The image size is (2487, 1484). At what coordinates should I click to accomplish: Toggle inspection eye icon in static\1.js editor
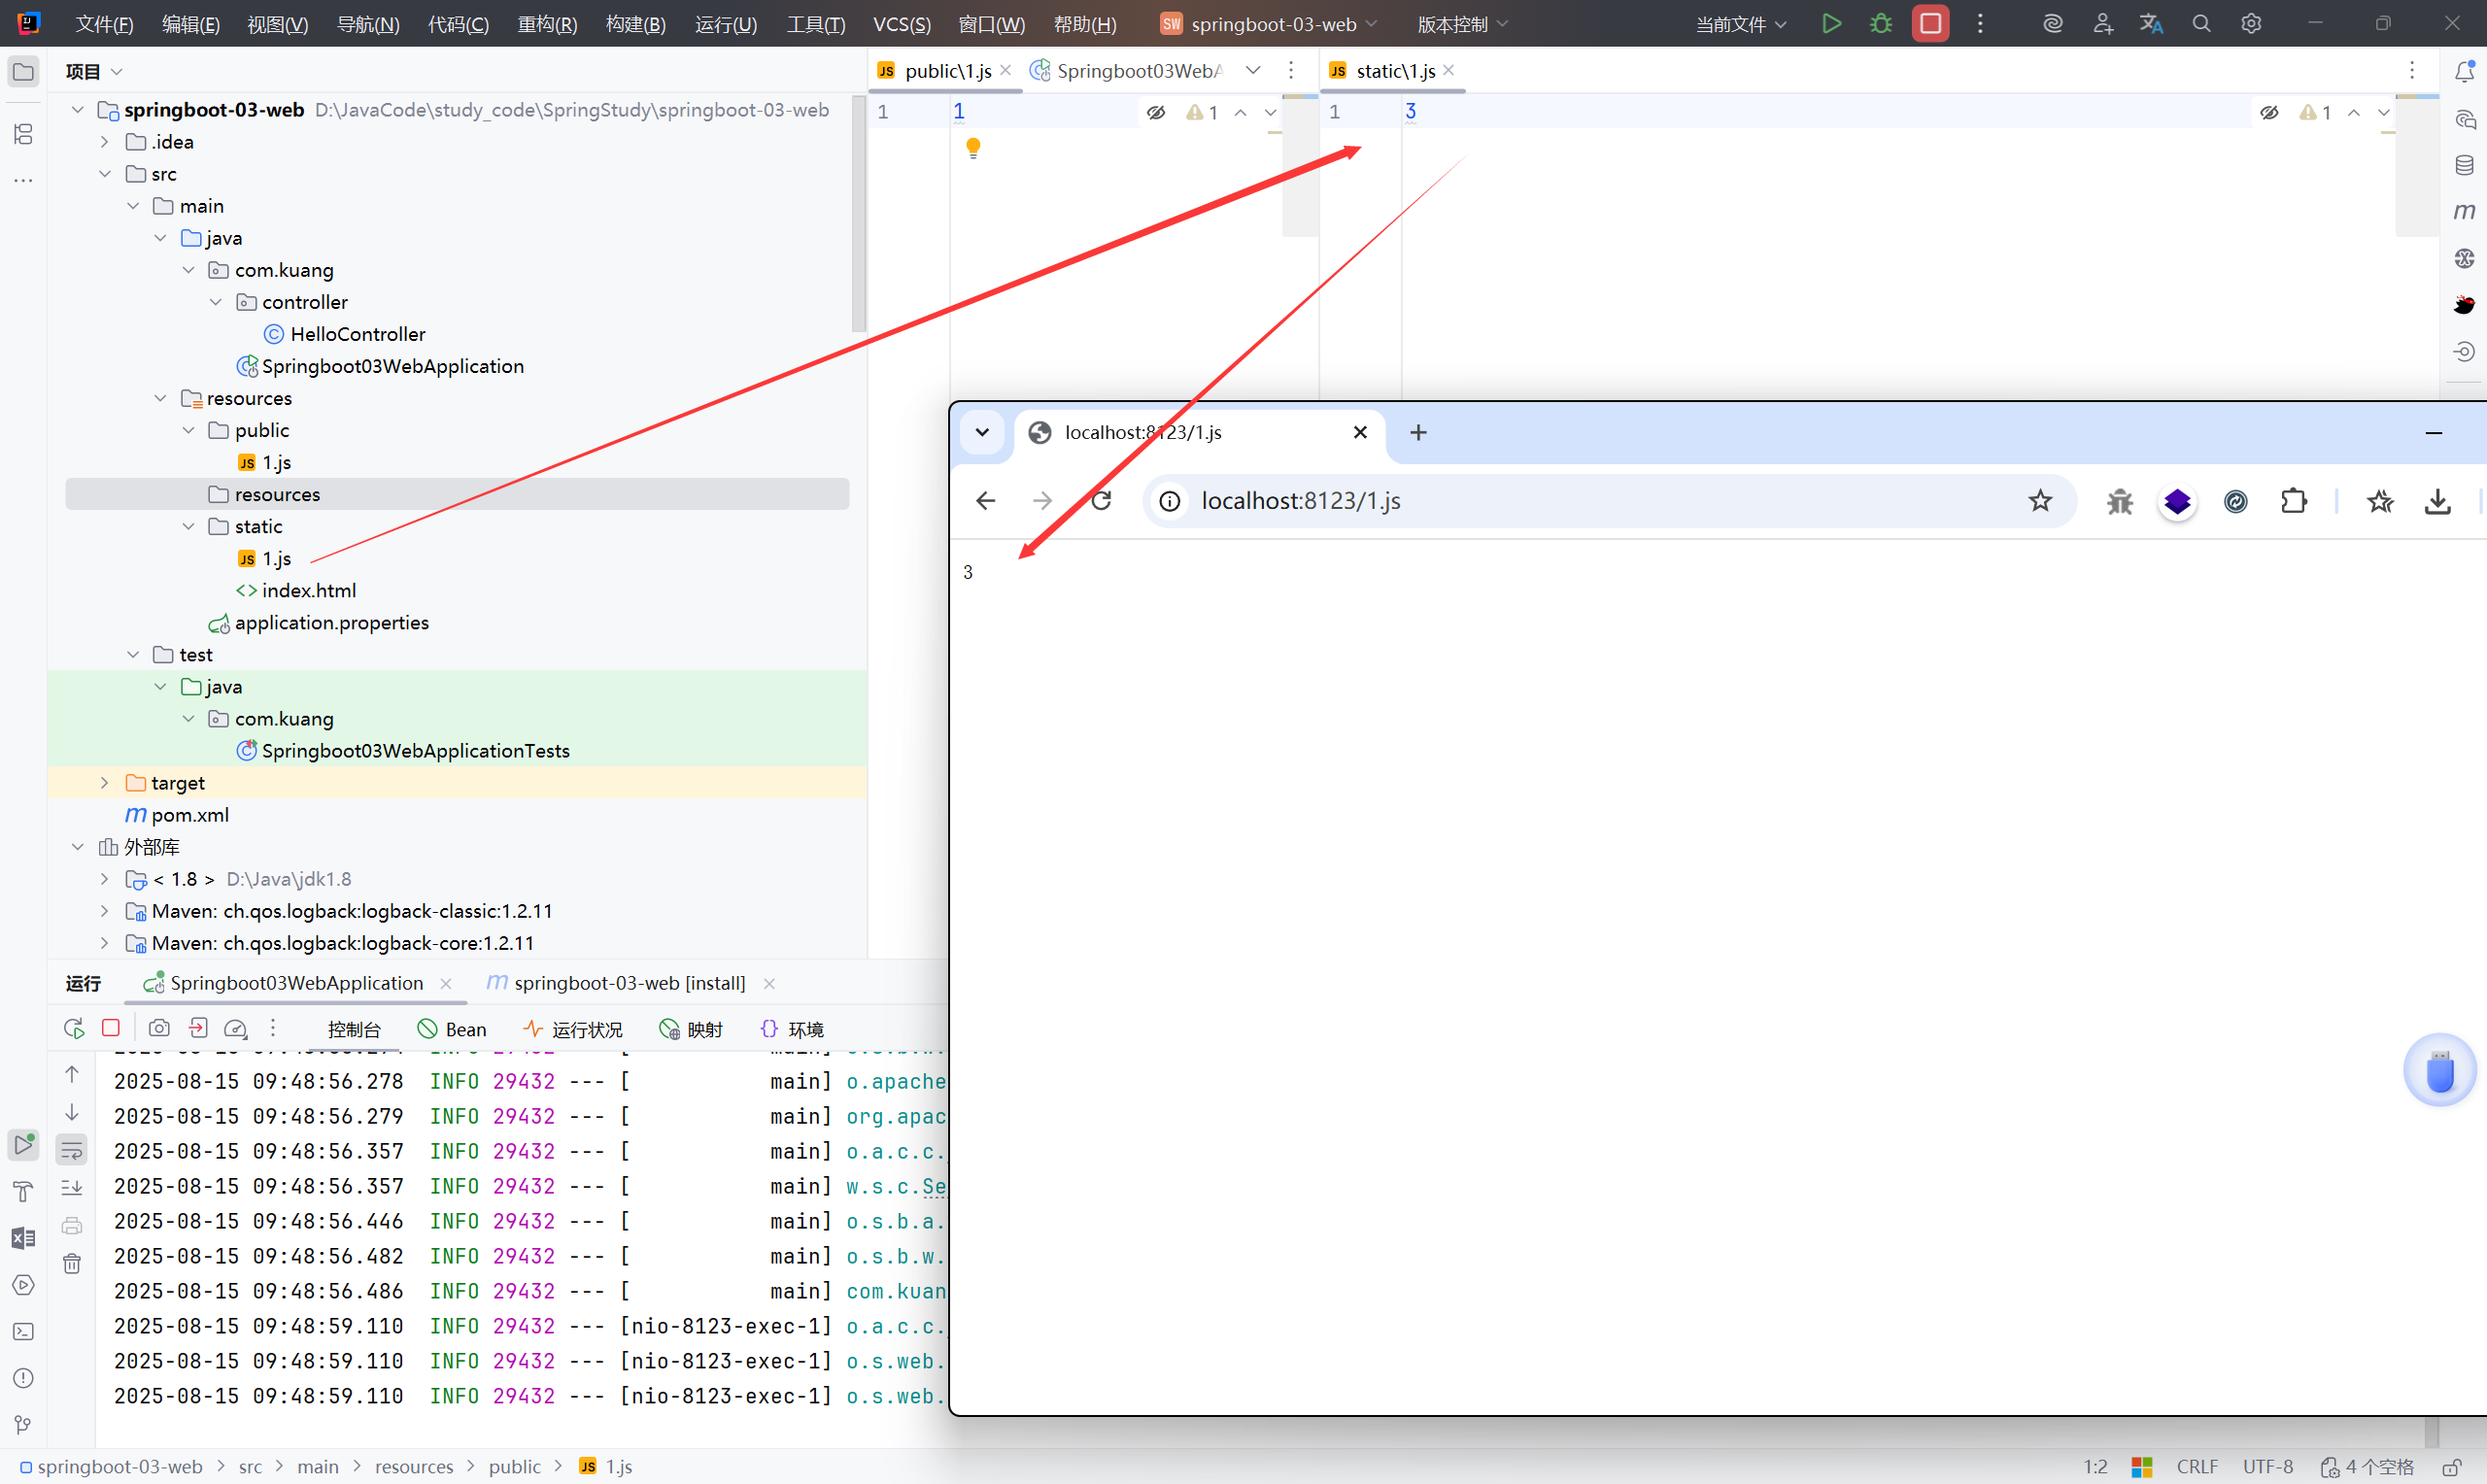click(2269, 112)
